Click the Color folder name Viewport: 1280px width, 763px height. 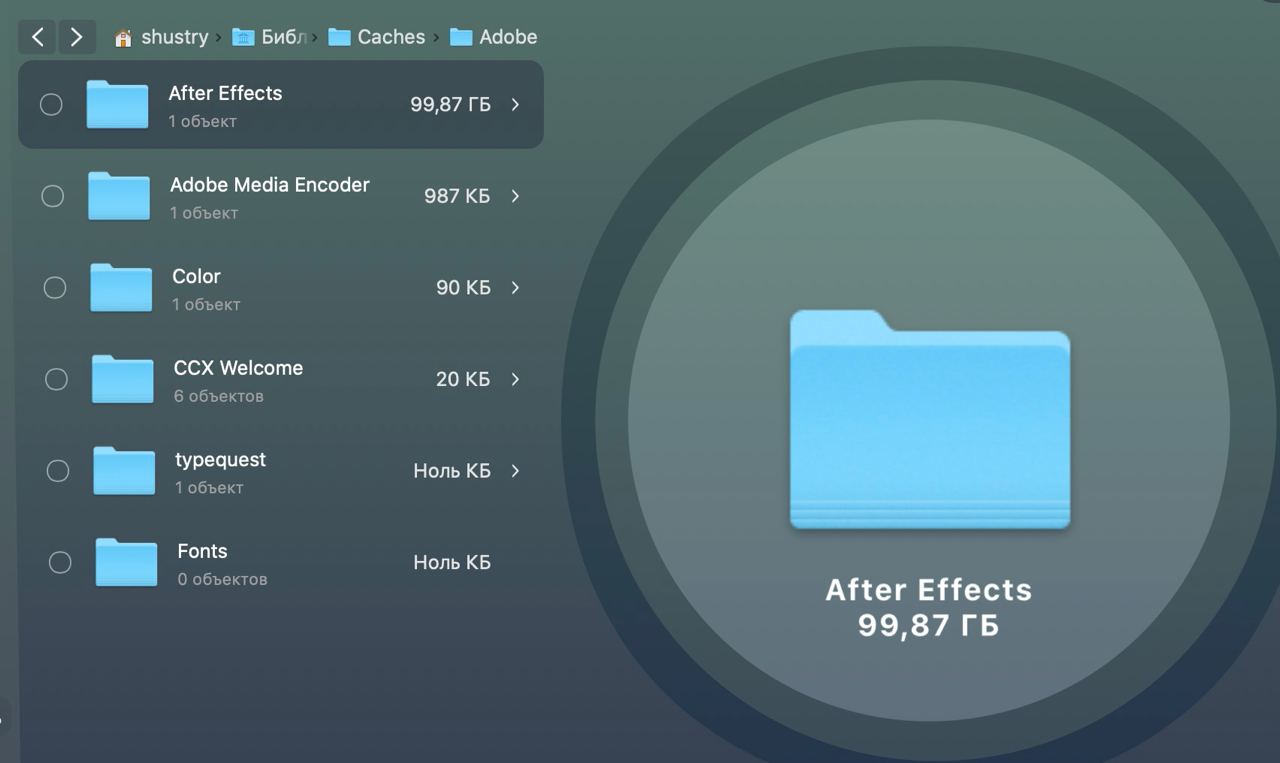click(196, 276)
